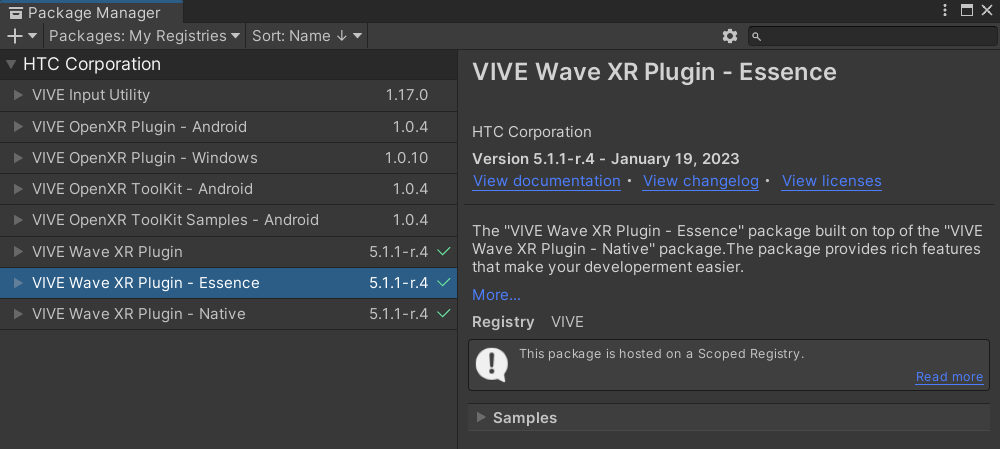Collapse the HTC Corporation group
This screenshot has width=1000, height=449.
pos(11,64)
